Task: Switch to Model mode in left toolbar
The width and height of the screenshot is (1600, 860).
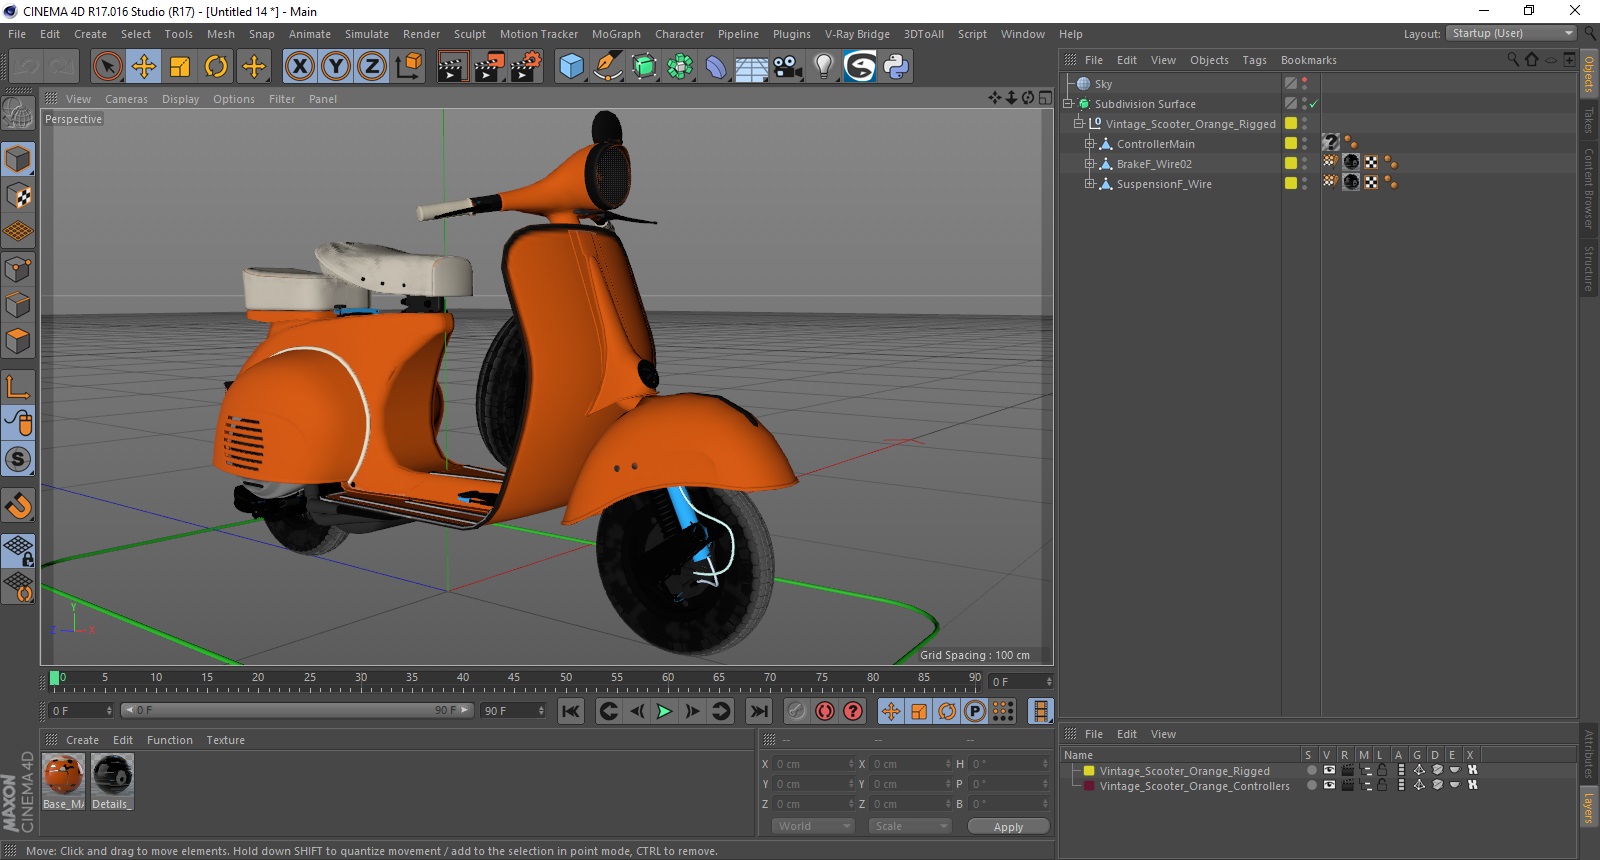Action: pos(18,160)
